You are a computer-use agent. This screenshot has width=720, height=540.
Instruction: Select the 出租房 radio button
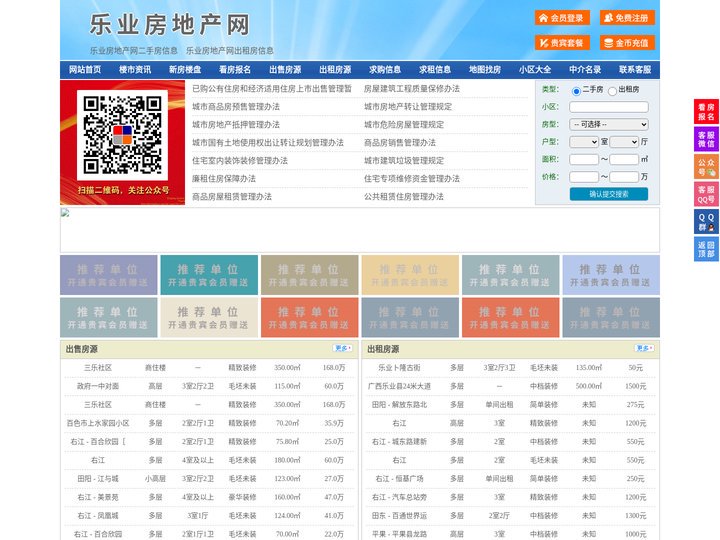tap(612, 91)
